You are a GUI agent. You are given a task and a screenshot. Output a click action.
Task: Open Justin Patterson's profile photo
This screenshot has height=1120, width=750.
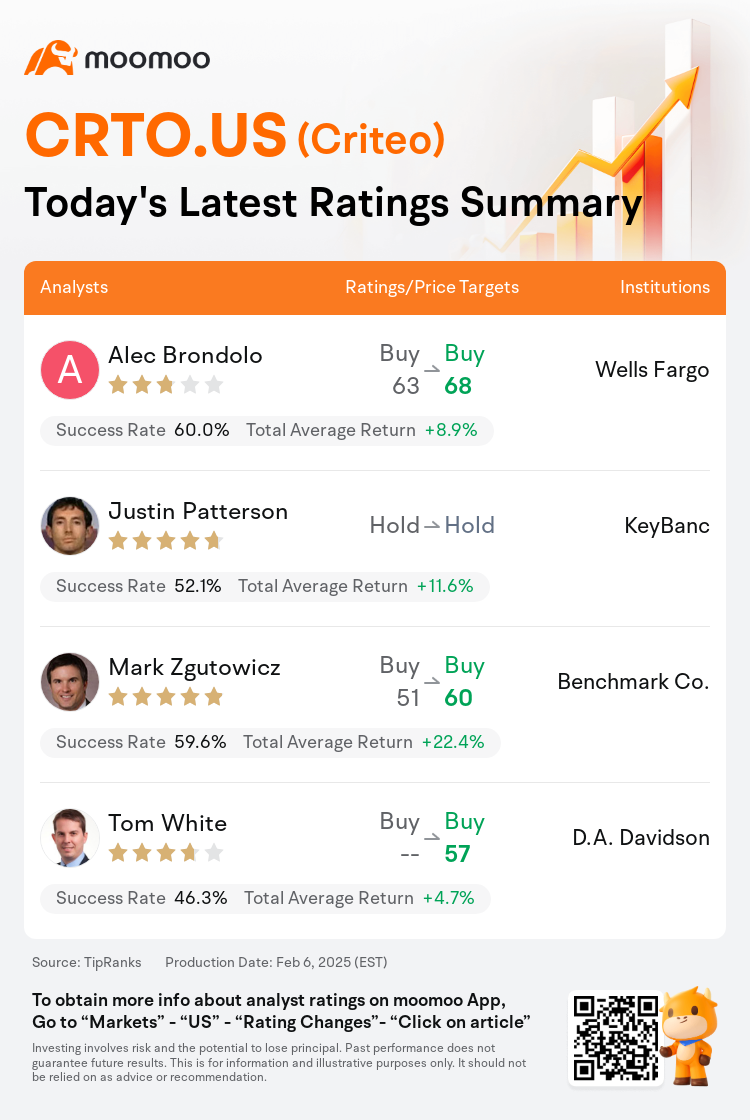tap(69, 526)
